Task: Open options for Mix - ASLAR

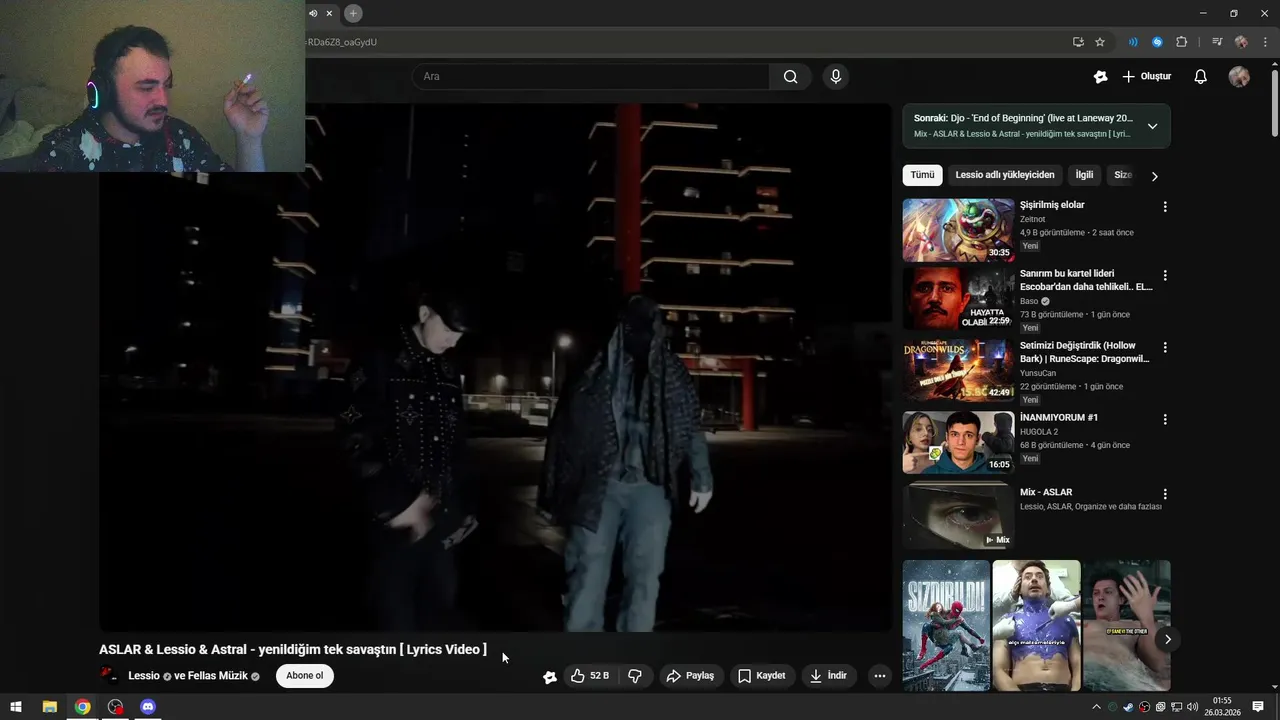Action: (x=1164, y=494)
